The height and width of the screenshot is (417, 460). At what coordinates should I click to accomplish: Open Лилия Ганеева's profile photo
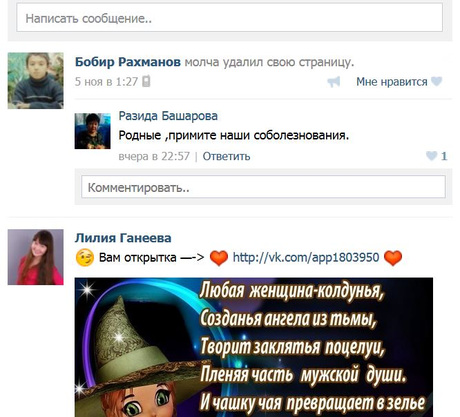[36, 257]
